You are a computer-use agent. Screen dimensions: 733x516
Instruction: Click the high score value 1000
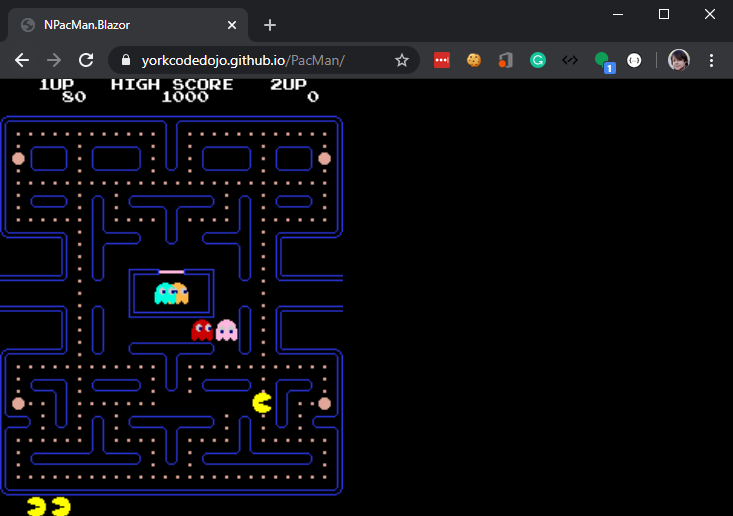(185, 97)
